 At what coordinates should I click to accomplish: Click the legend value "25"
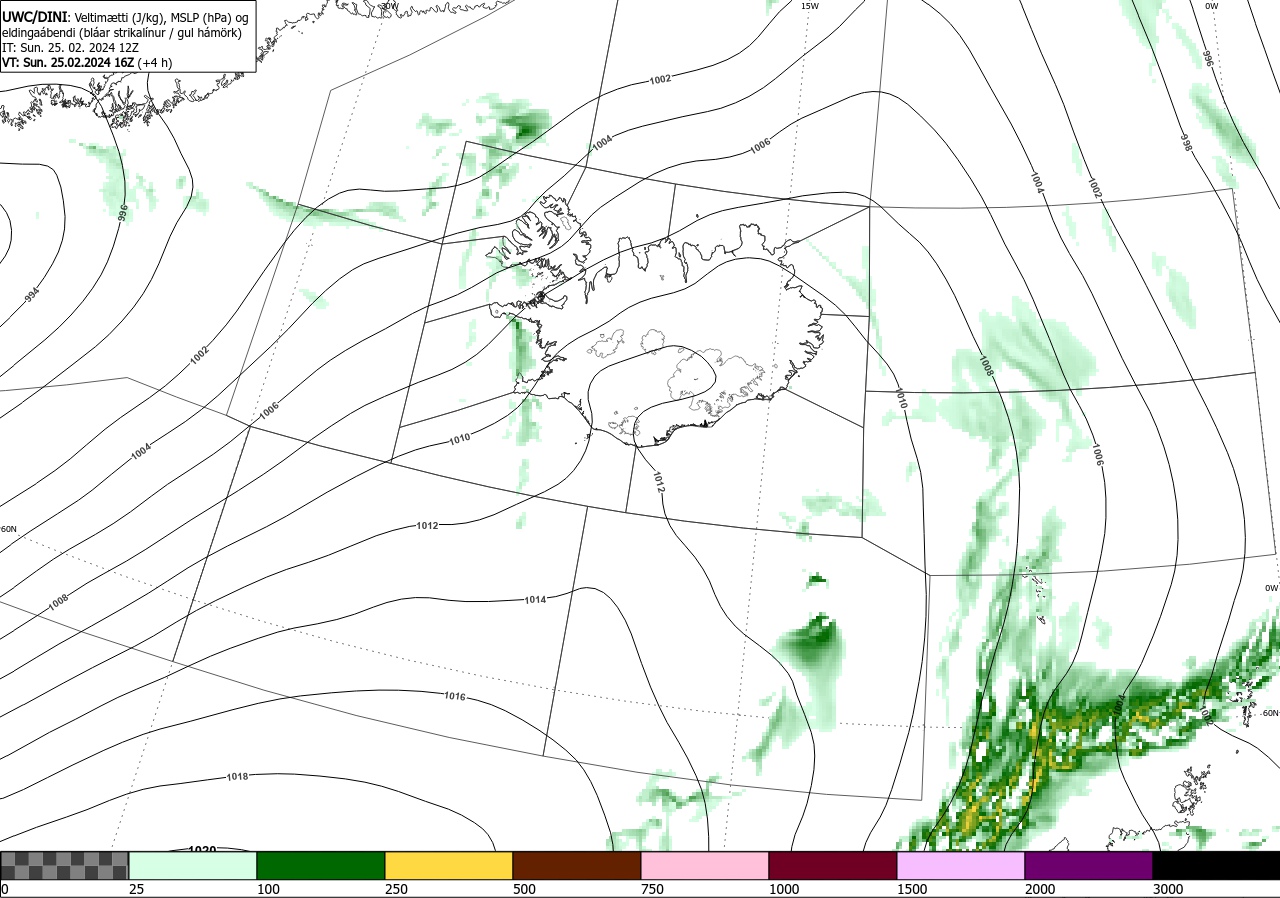(x=137, y=889)
